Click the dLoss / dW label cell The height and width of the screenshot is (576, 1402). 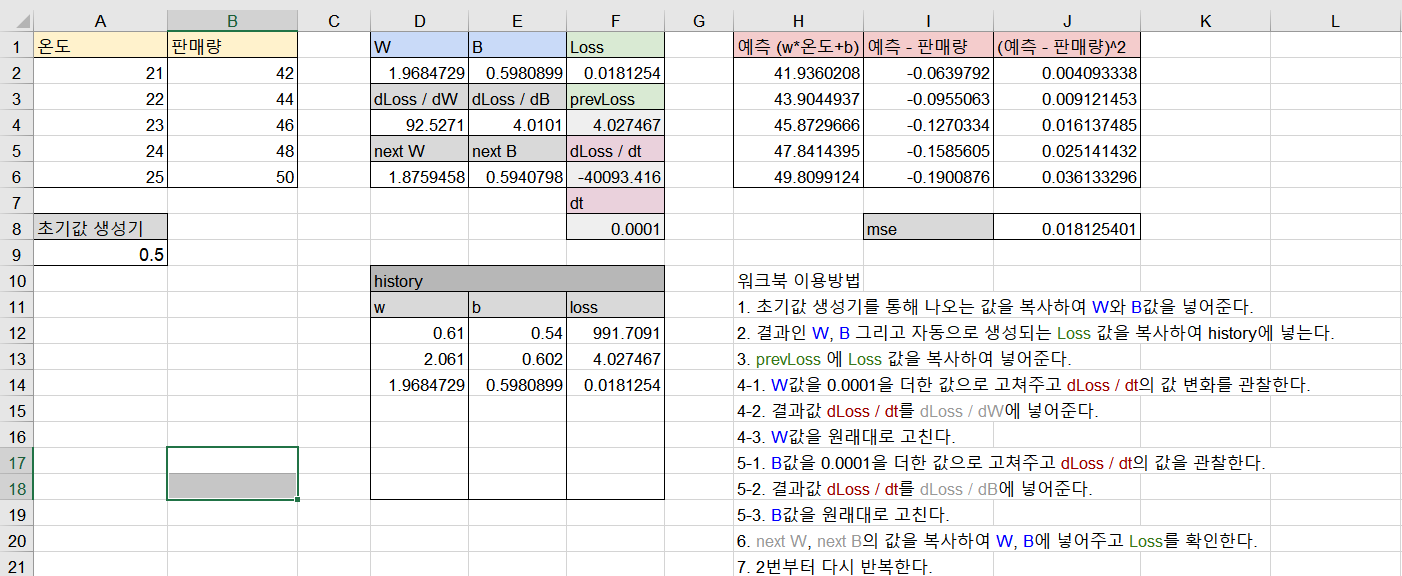[x=419, y=98]
